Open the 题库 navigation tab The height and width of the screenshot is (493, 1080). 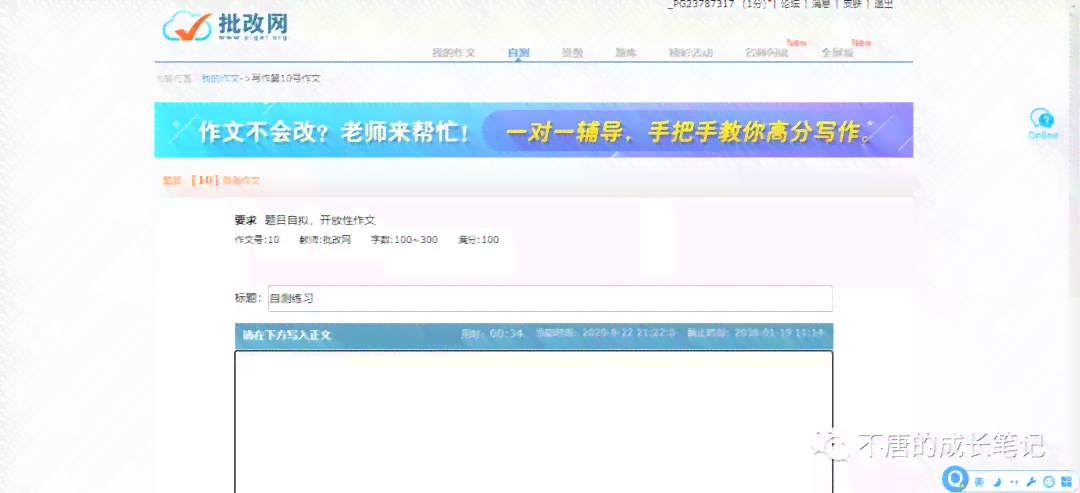(625, 52)
